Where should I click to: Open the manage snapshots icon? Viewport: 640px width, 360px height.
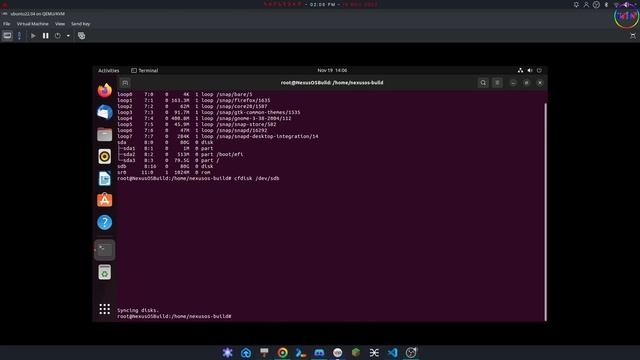[82, 36]
